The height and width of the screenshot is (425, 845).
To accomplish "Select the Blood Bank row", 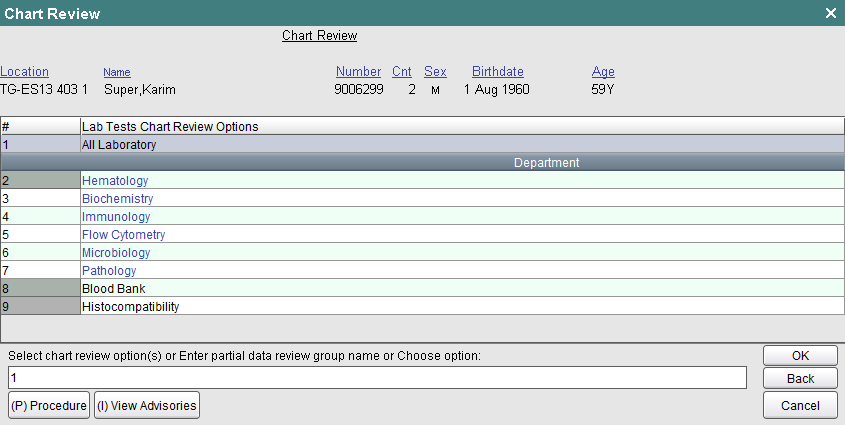I will (422, 288).
